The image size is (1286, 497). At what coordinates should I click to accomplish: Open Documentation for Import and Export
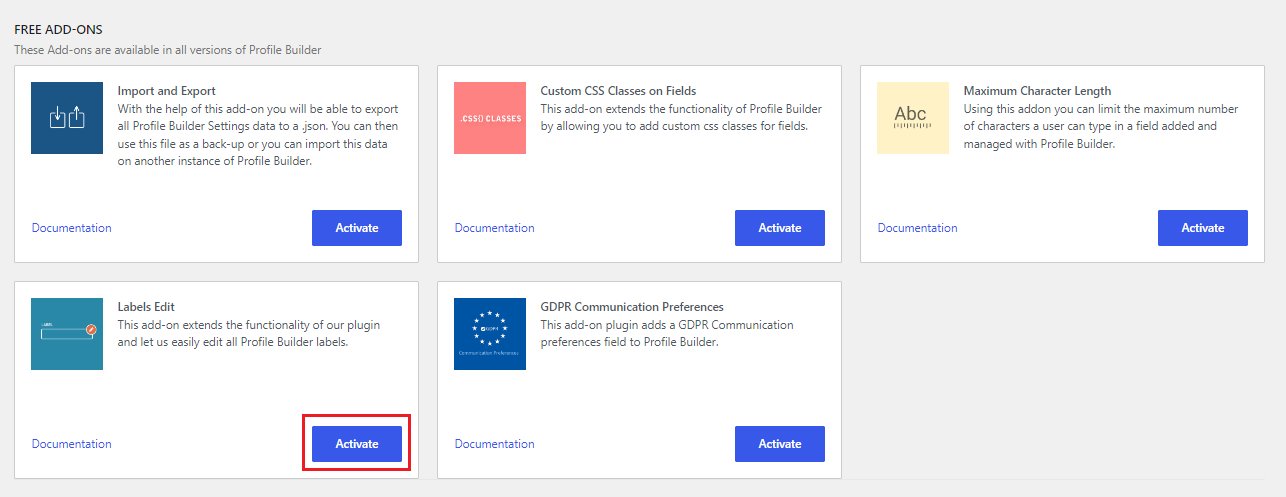coord(72,228)
